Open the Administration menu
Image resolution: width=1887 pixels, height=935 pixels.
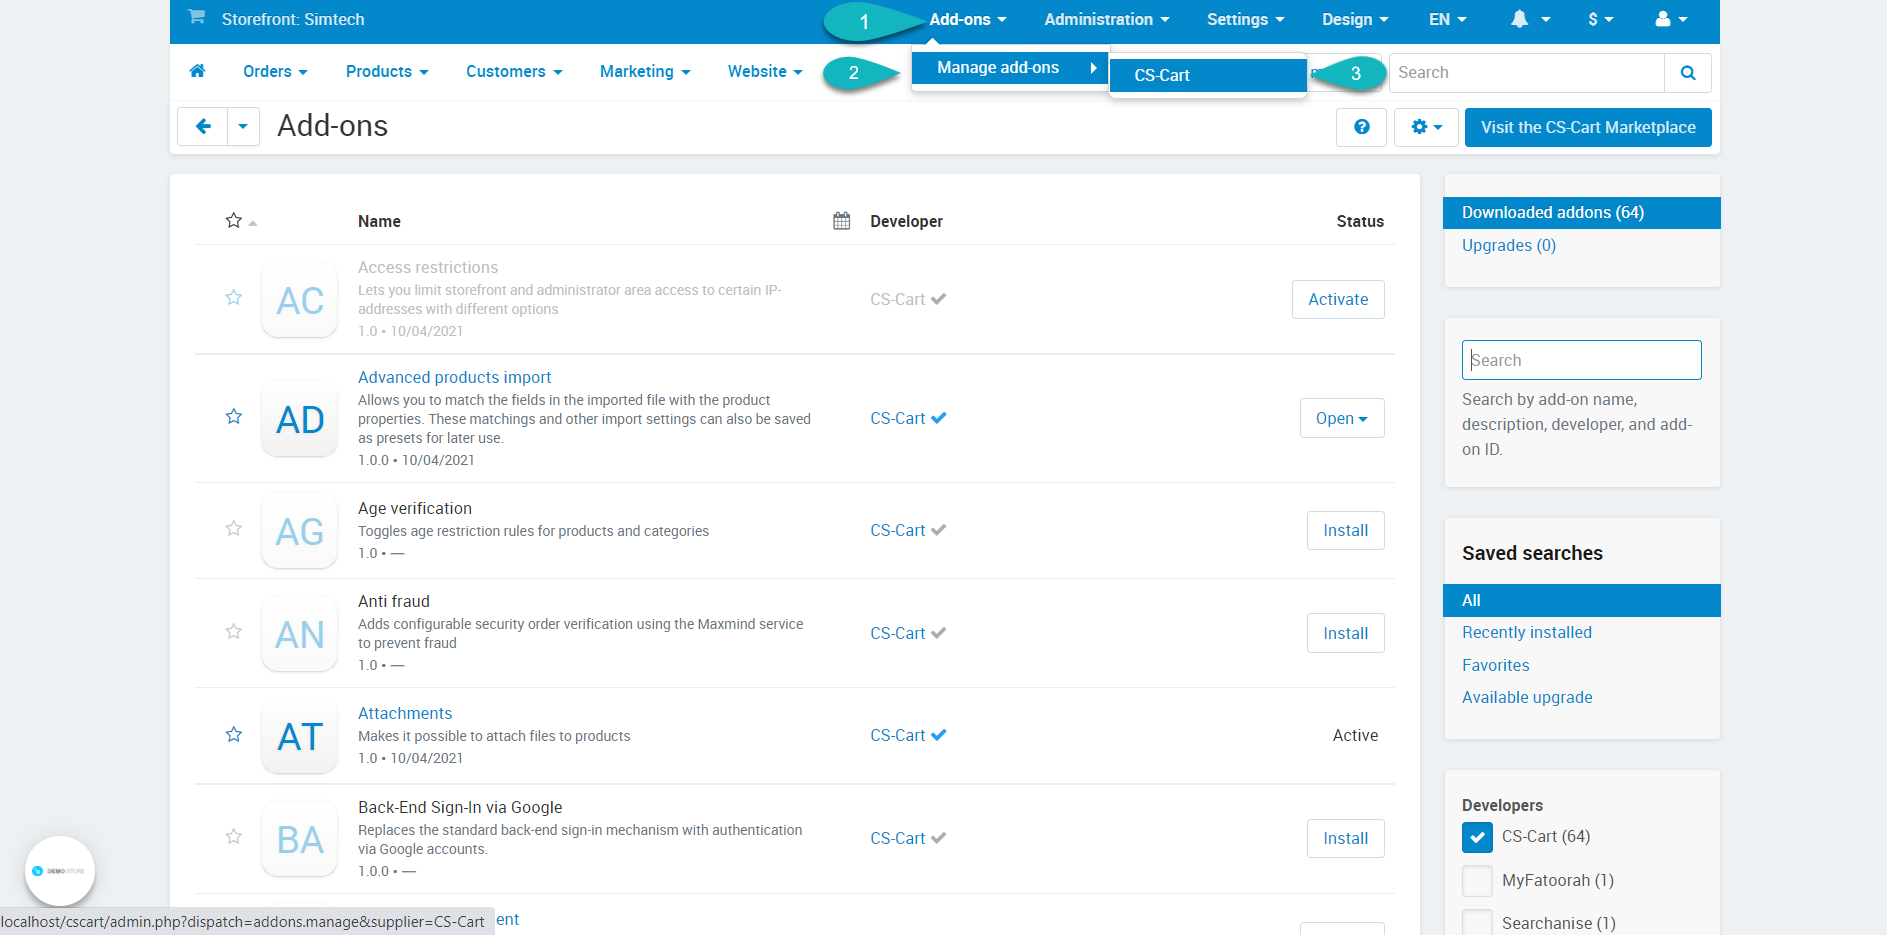1106,19
